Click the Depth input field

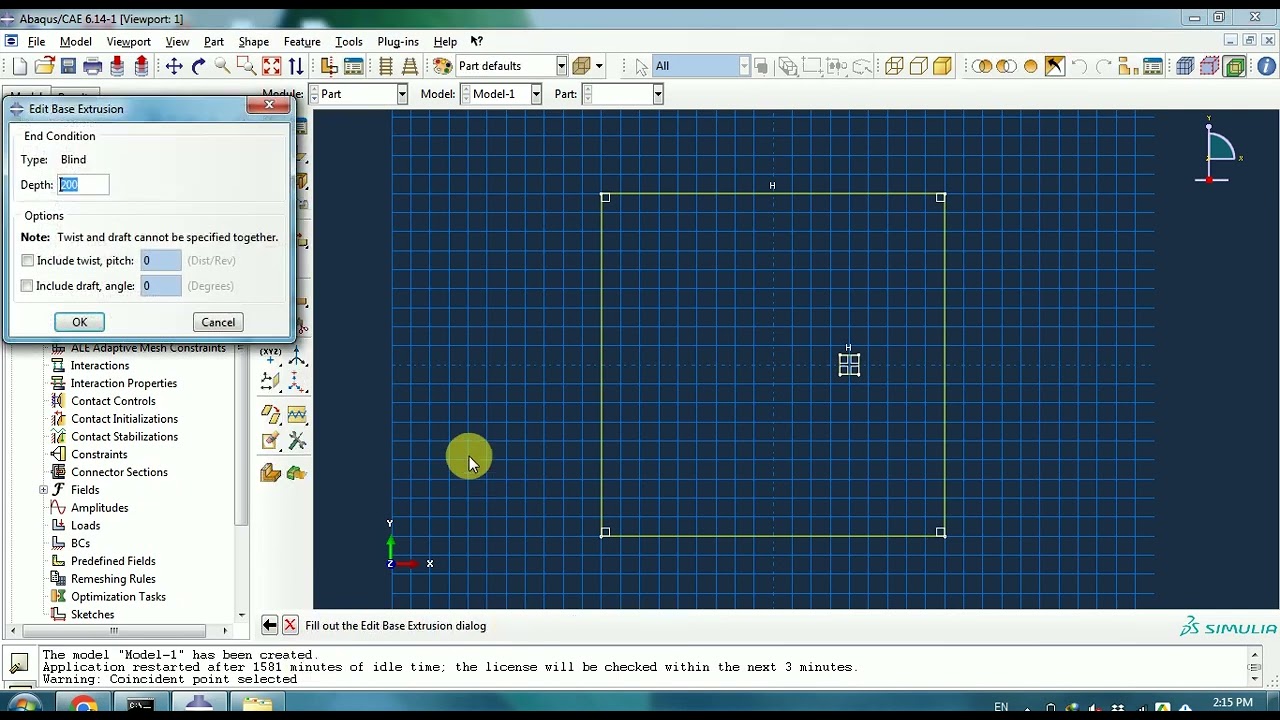click(x=83, y=185)
